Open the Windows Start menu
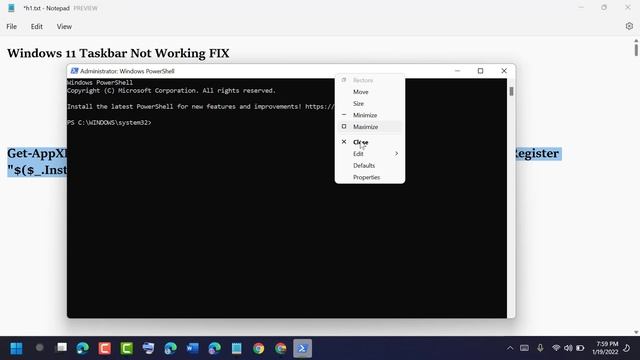Viewport: 640px width, 360px height. point(16,348)
